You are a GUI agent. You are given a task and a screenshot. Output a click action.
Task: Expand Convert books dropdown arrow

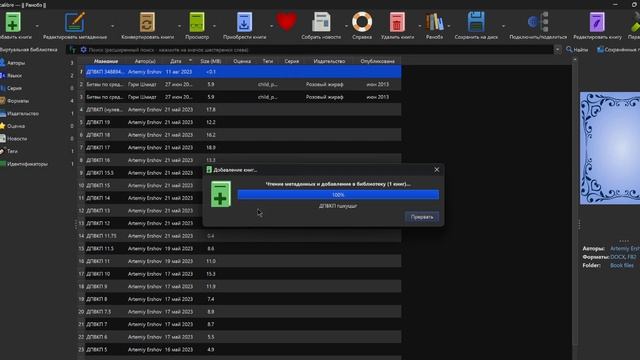tap(180, 26)
